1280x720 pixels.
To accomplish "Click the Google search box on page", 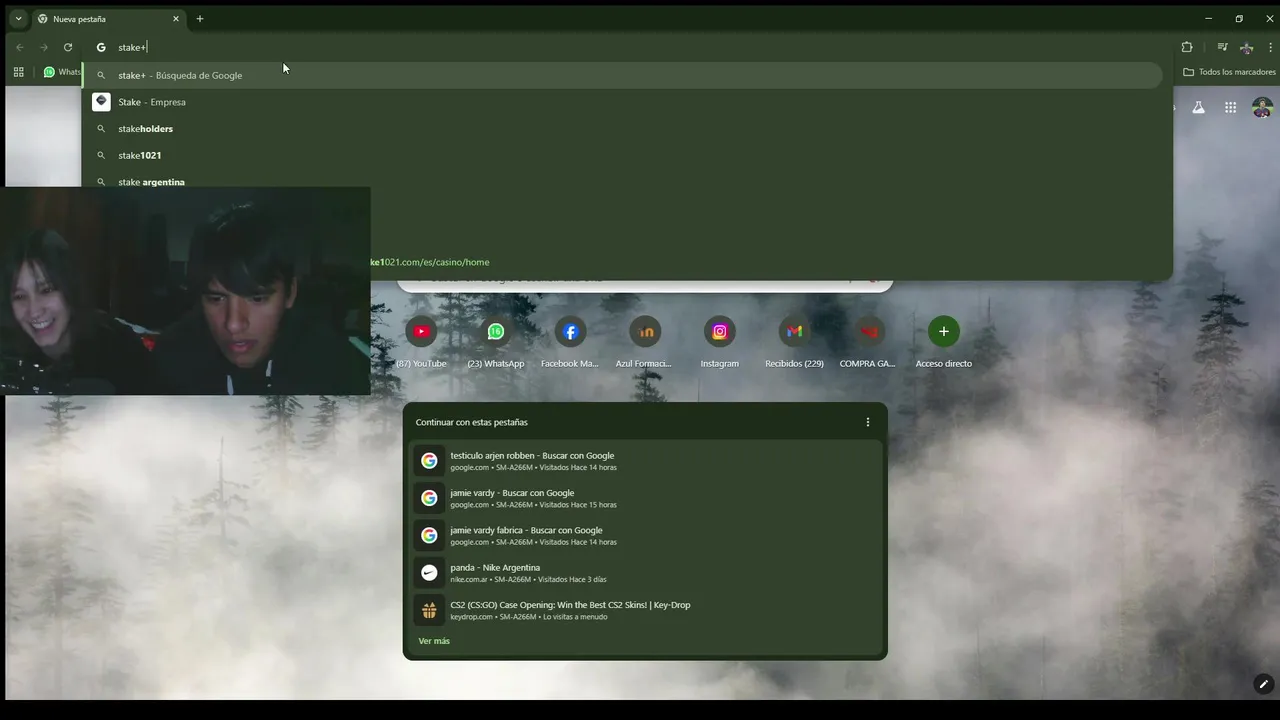I will coord(645,284).
